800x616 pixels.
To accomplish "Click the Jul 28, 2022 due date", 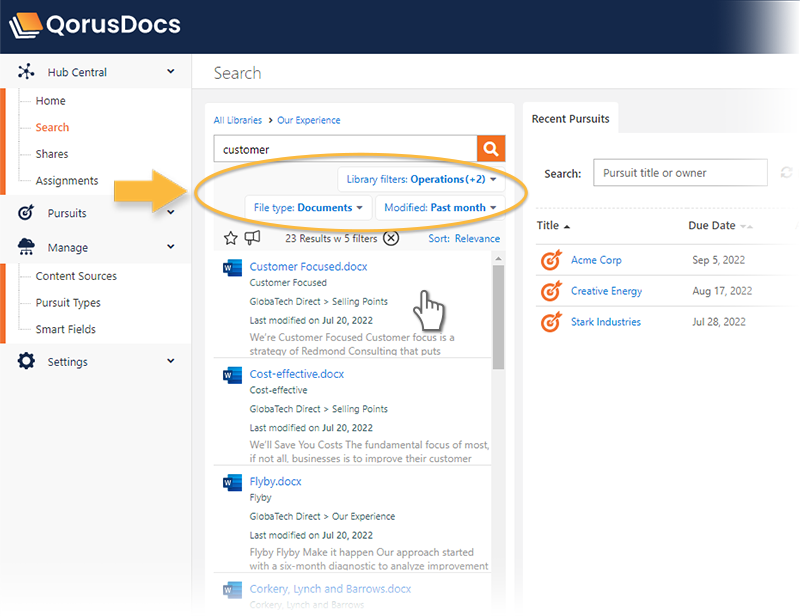I will coord(719,322).
